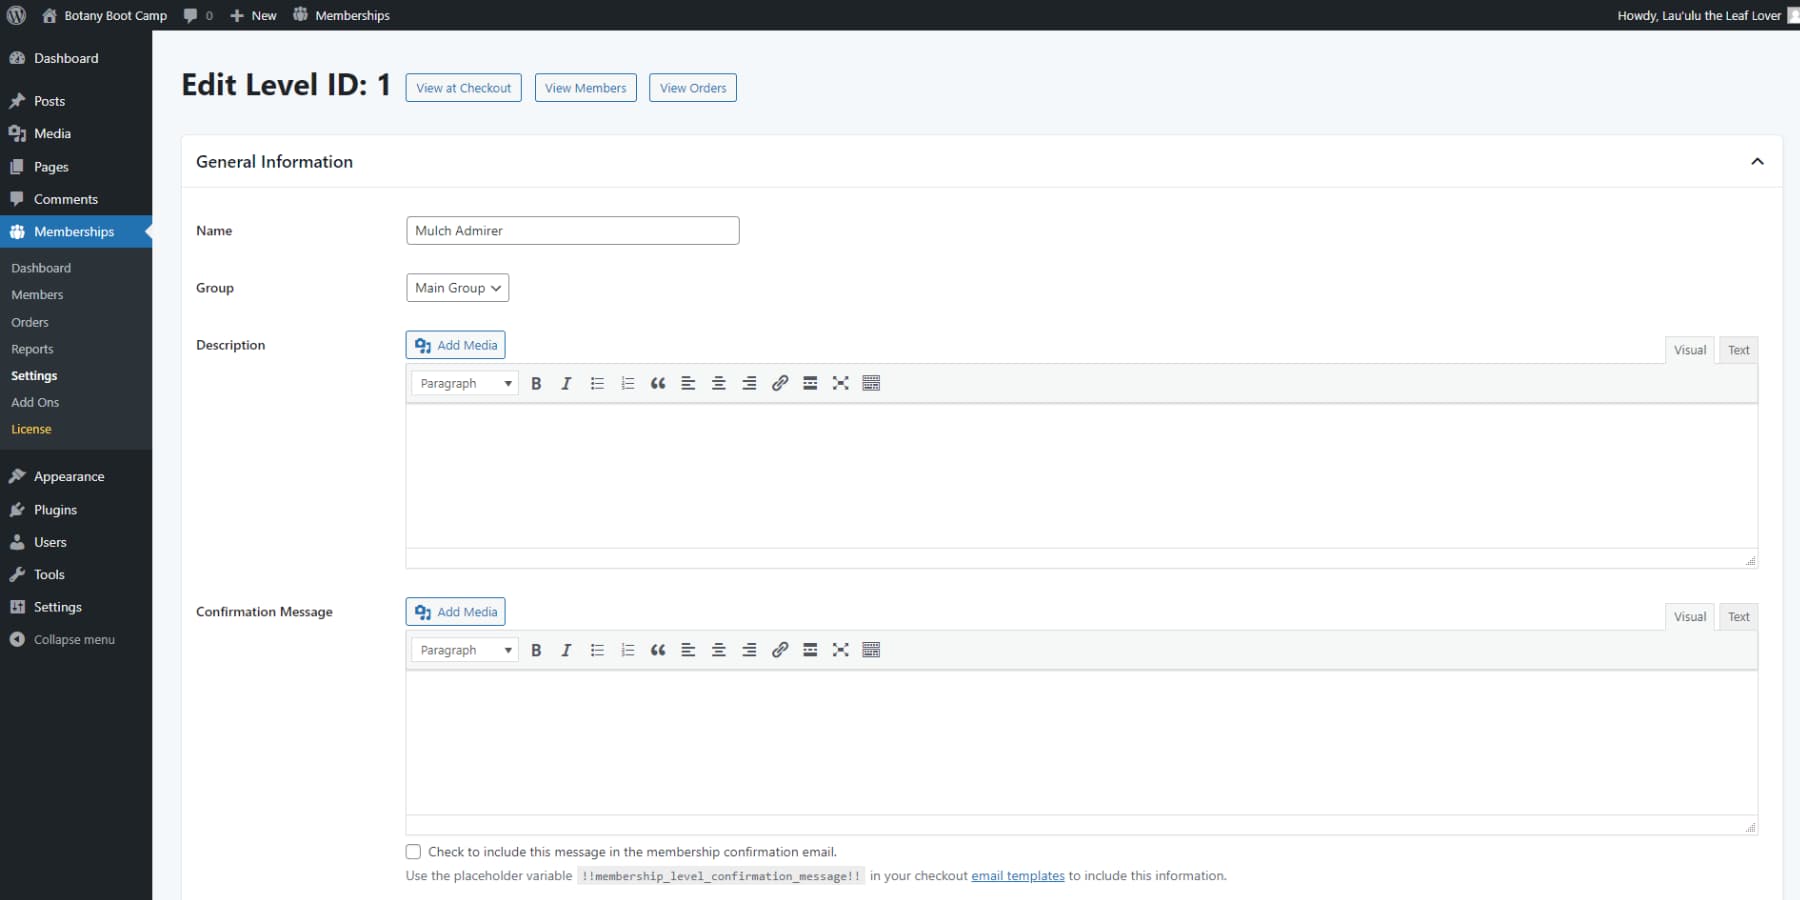Click inside the Name input field

[x=572, y=230]
